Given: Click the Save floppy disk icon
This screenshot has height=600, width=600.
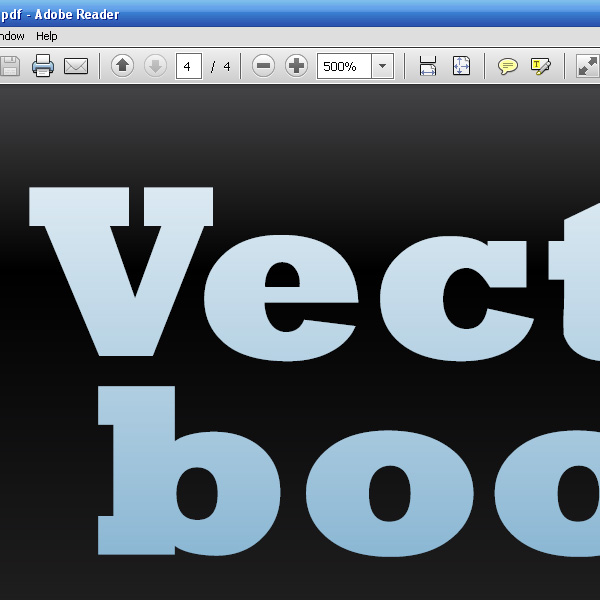Looking at the screenshot, I should pos(9,66).
